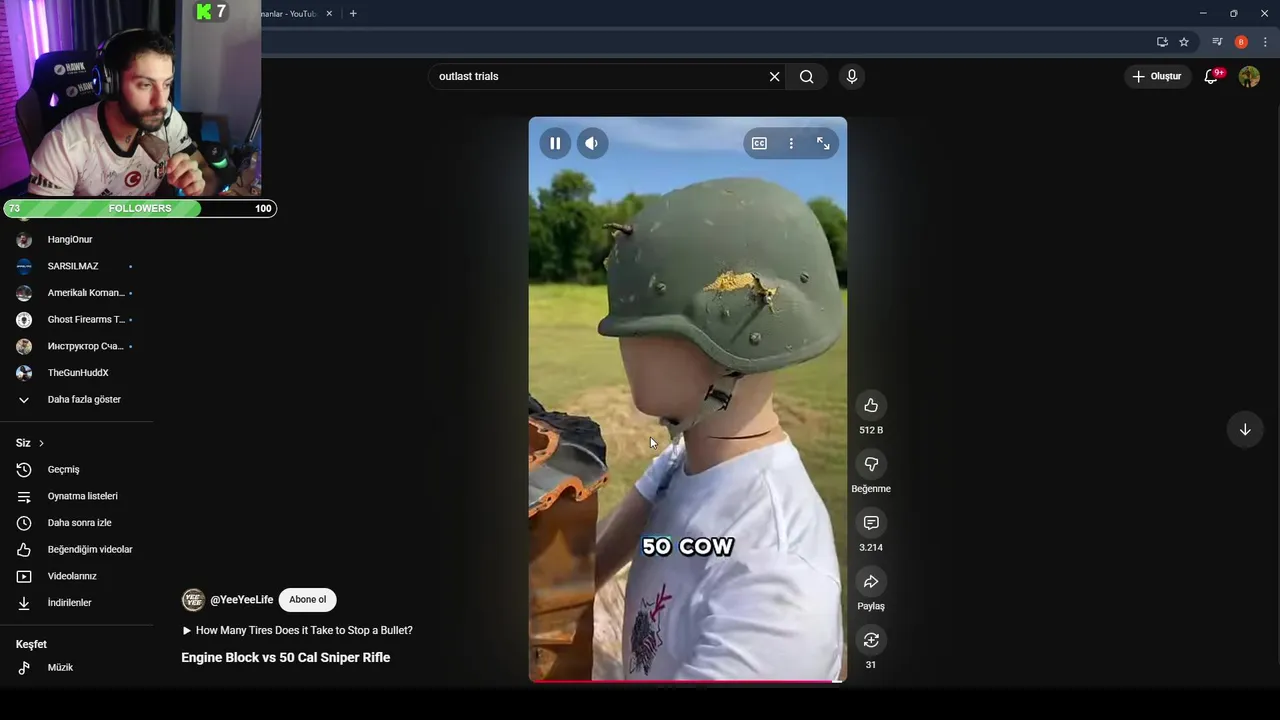Pause the Shorts video
The width and height of the screenshot is (1280, 720).
tap(555, 143)
